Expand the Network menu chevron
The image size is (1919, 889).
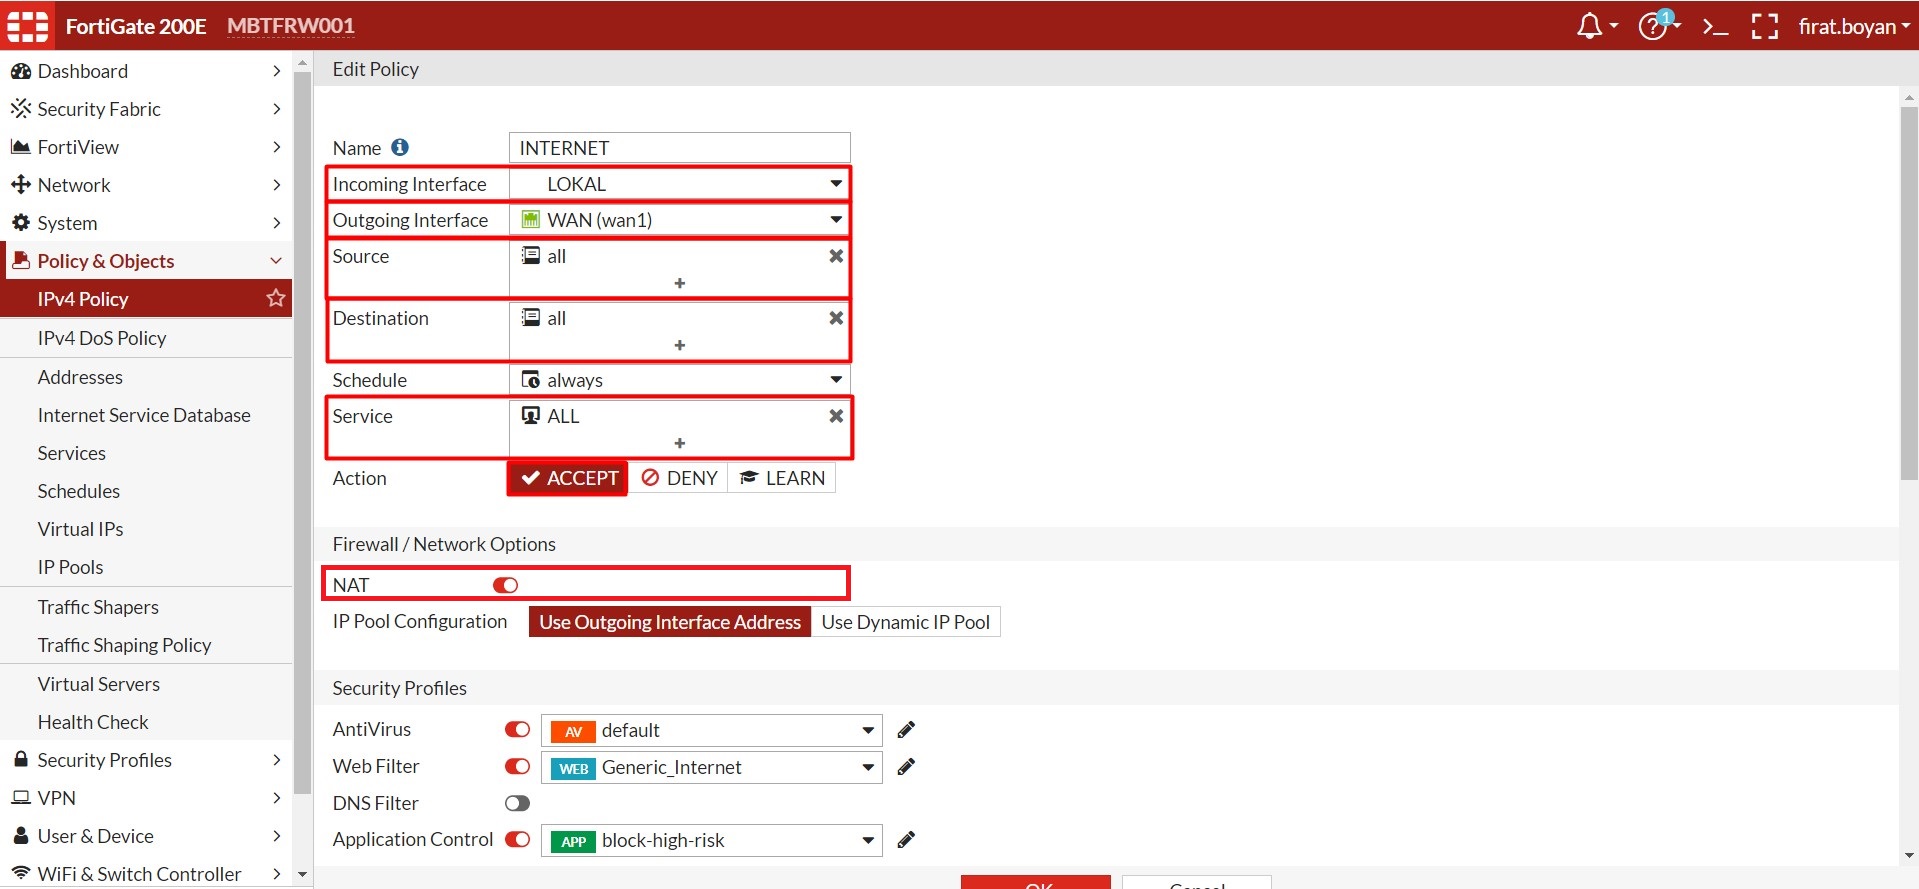coord(277,185)
